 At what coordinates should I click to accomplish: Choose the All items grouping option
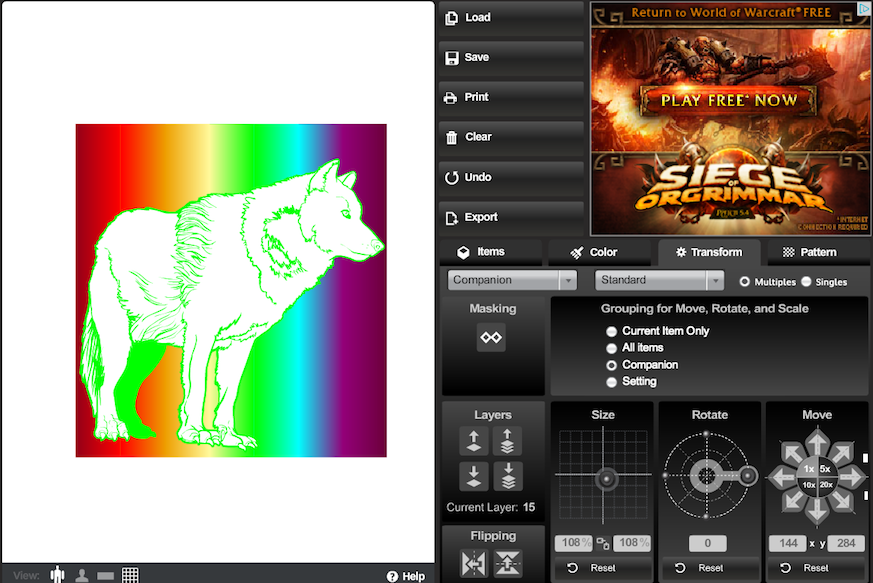click(x=612, y=348)
